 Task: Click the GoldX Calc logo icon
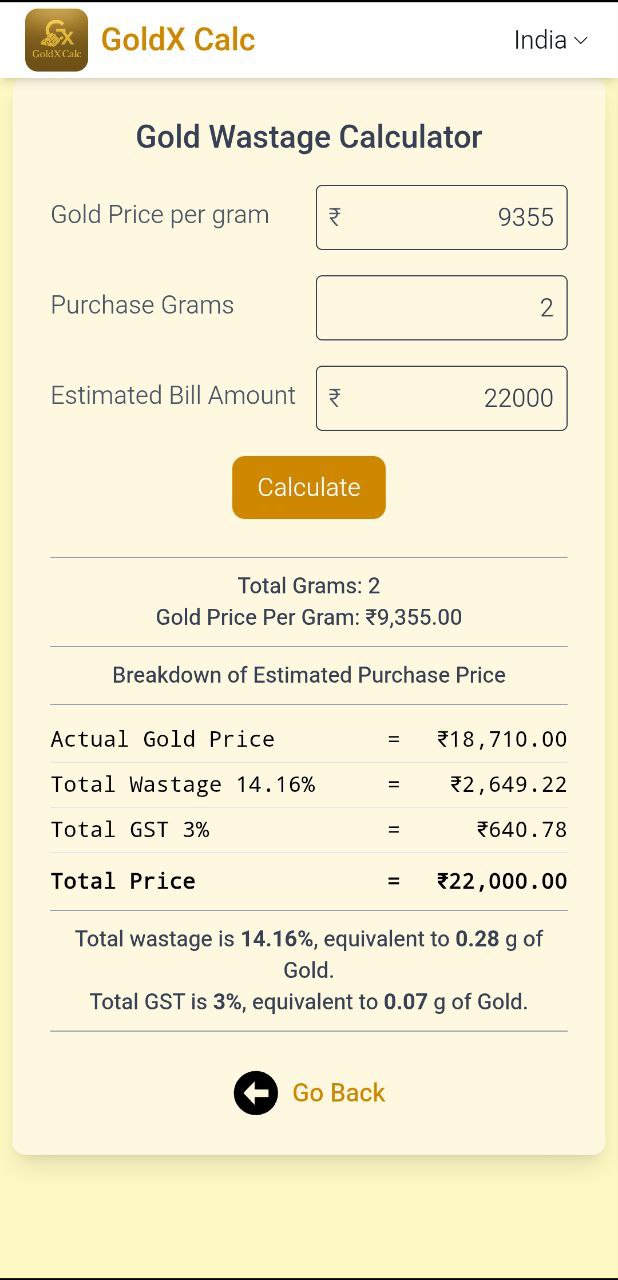56,40
